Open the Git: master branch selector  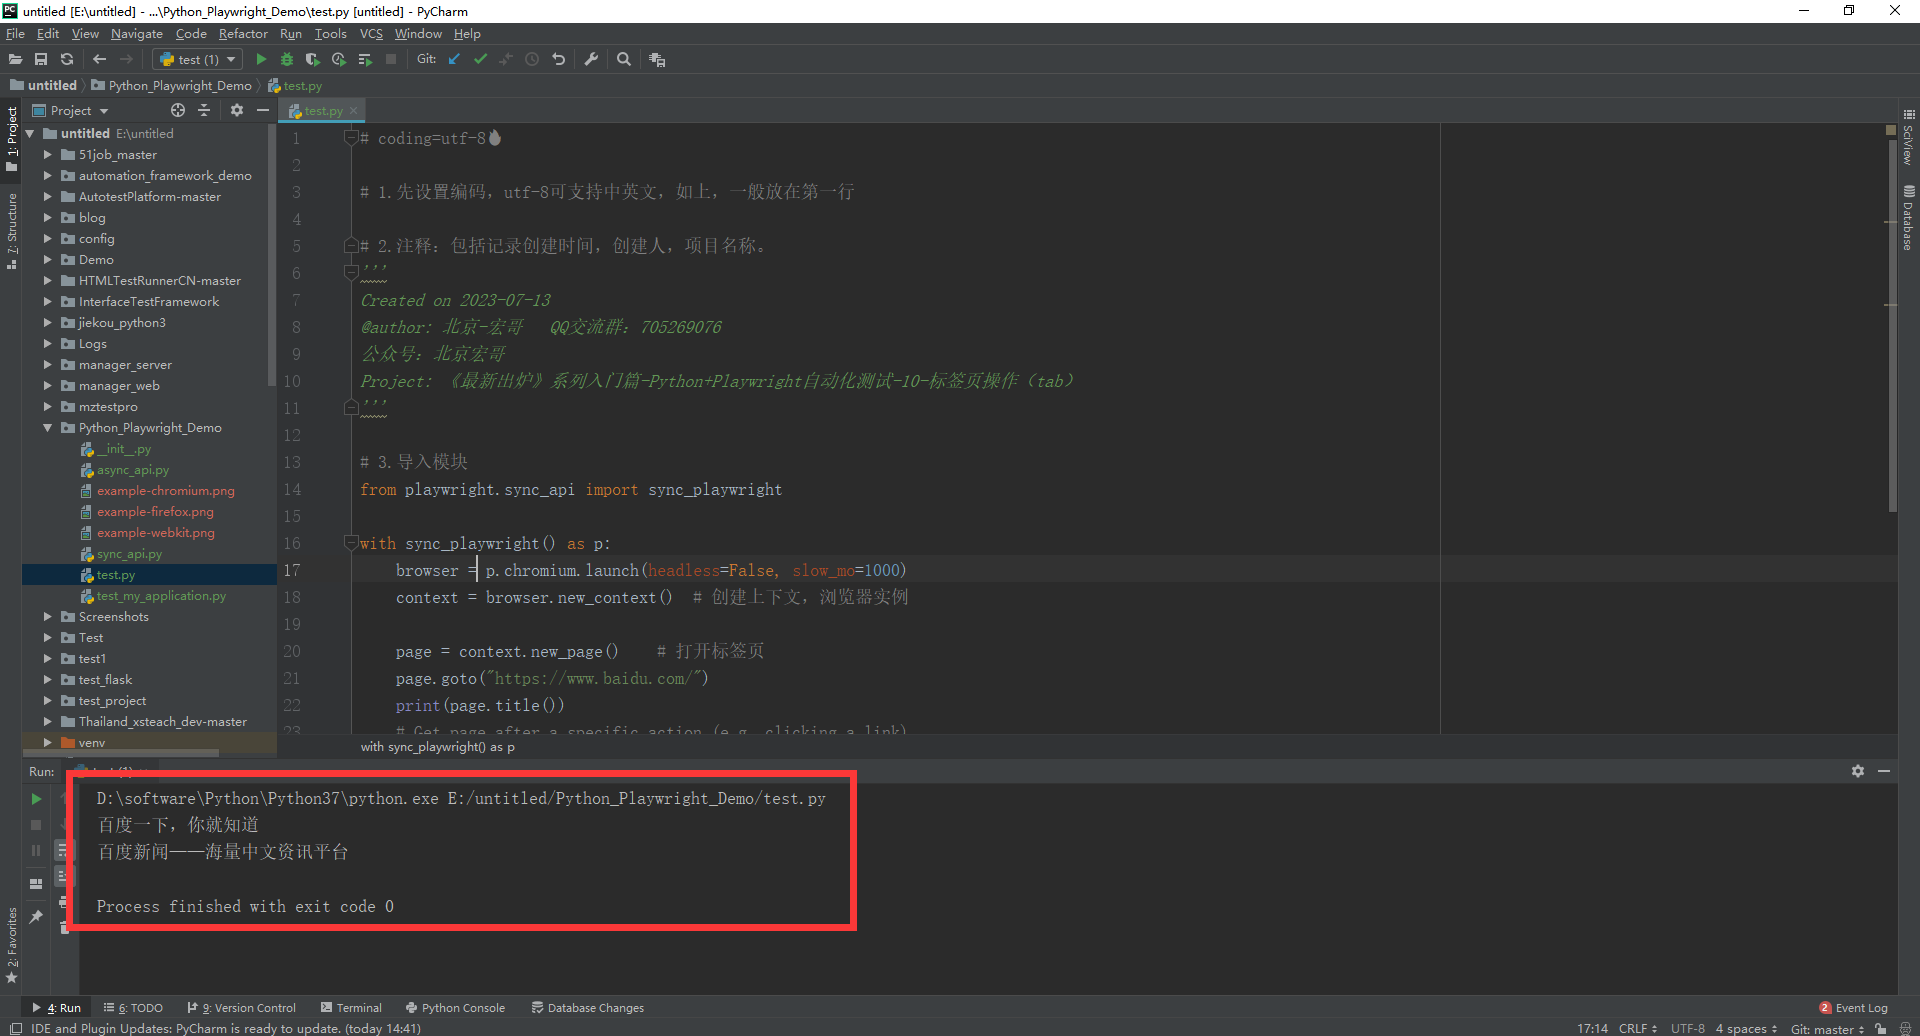click(1827, 1028)
